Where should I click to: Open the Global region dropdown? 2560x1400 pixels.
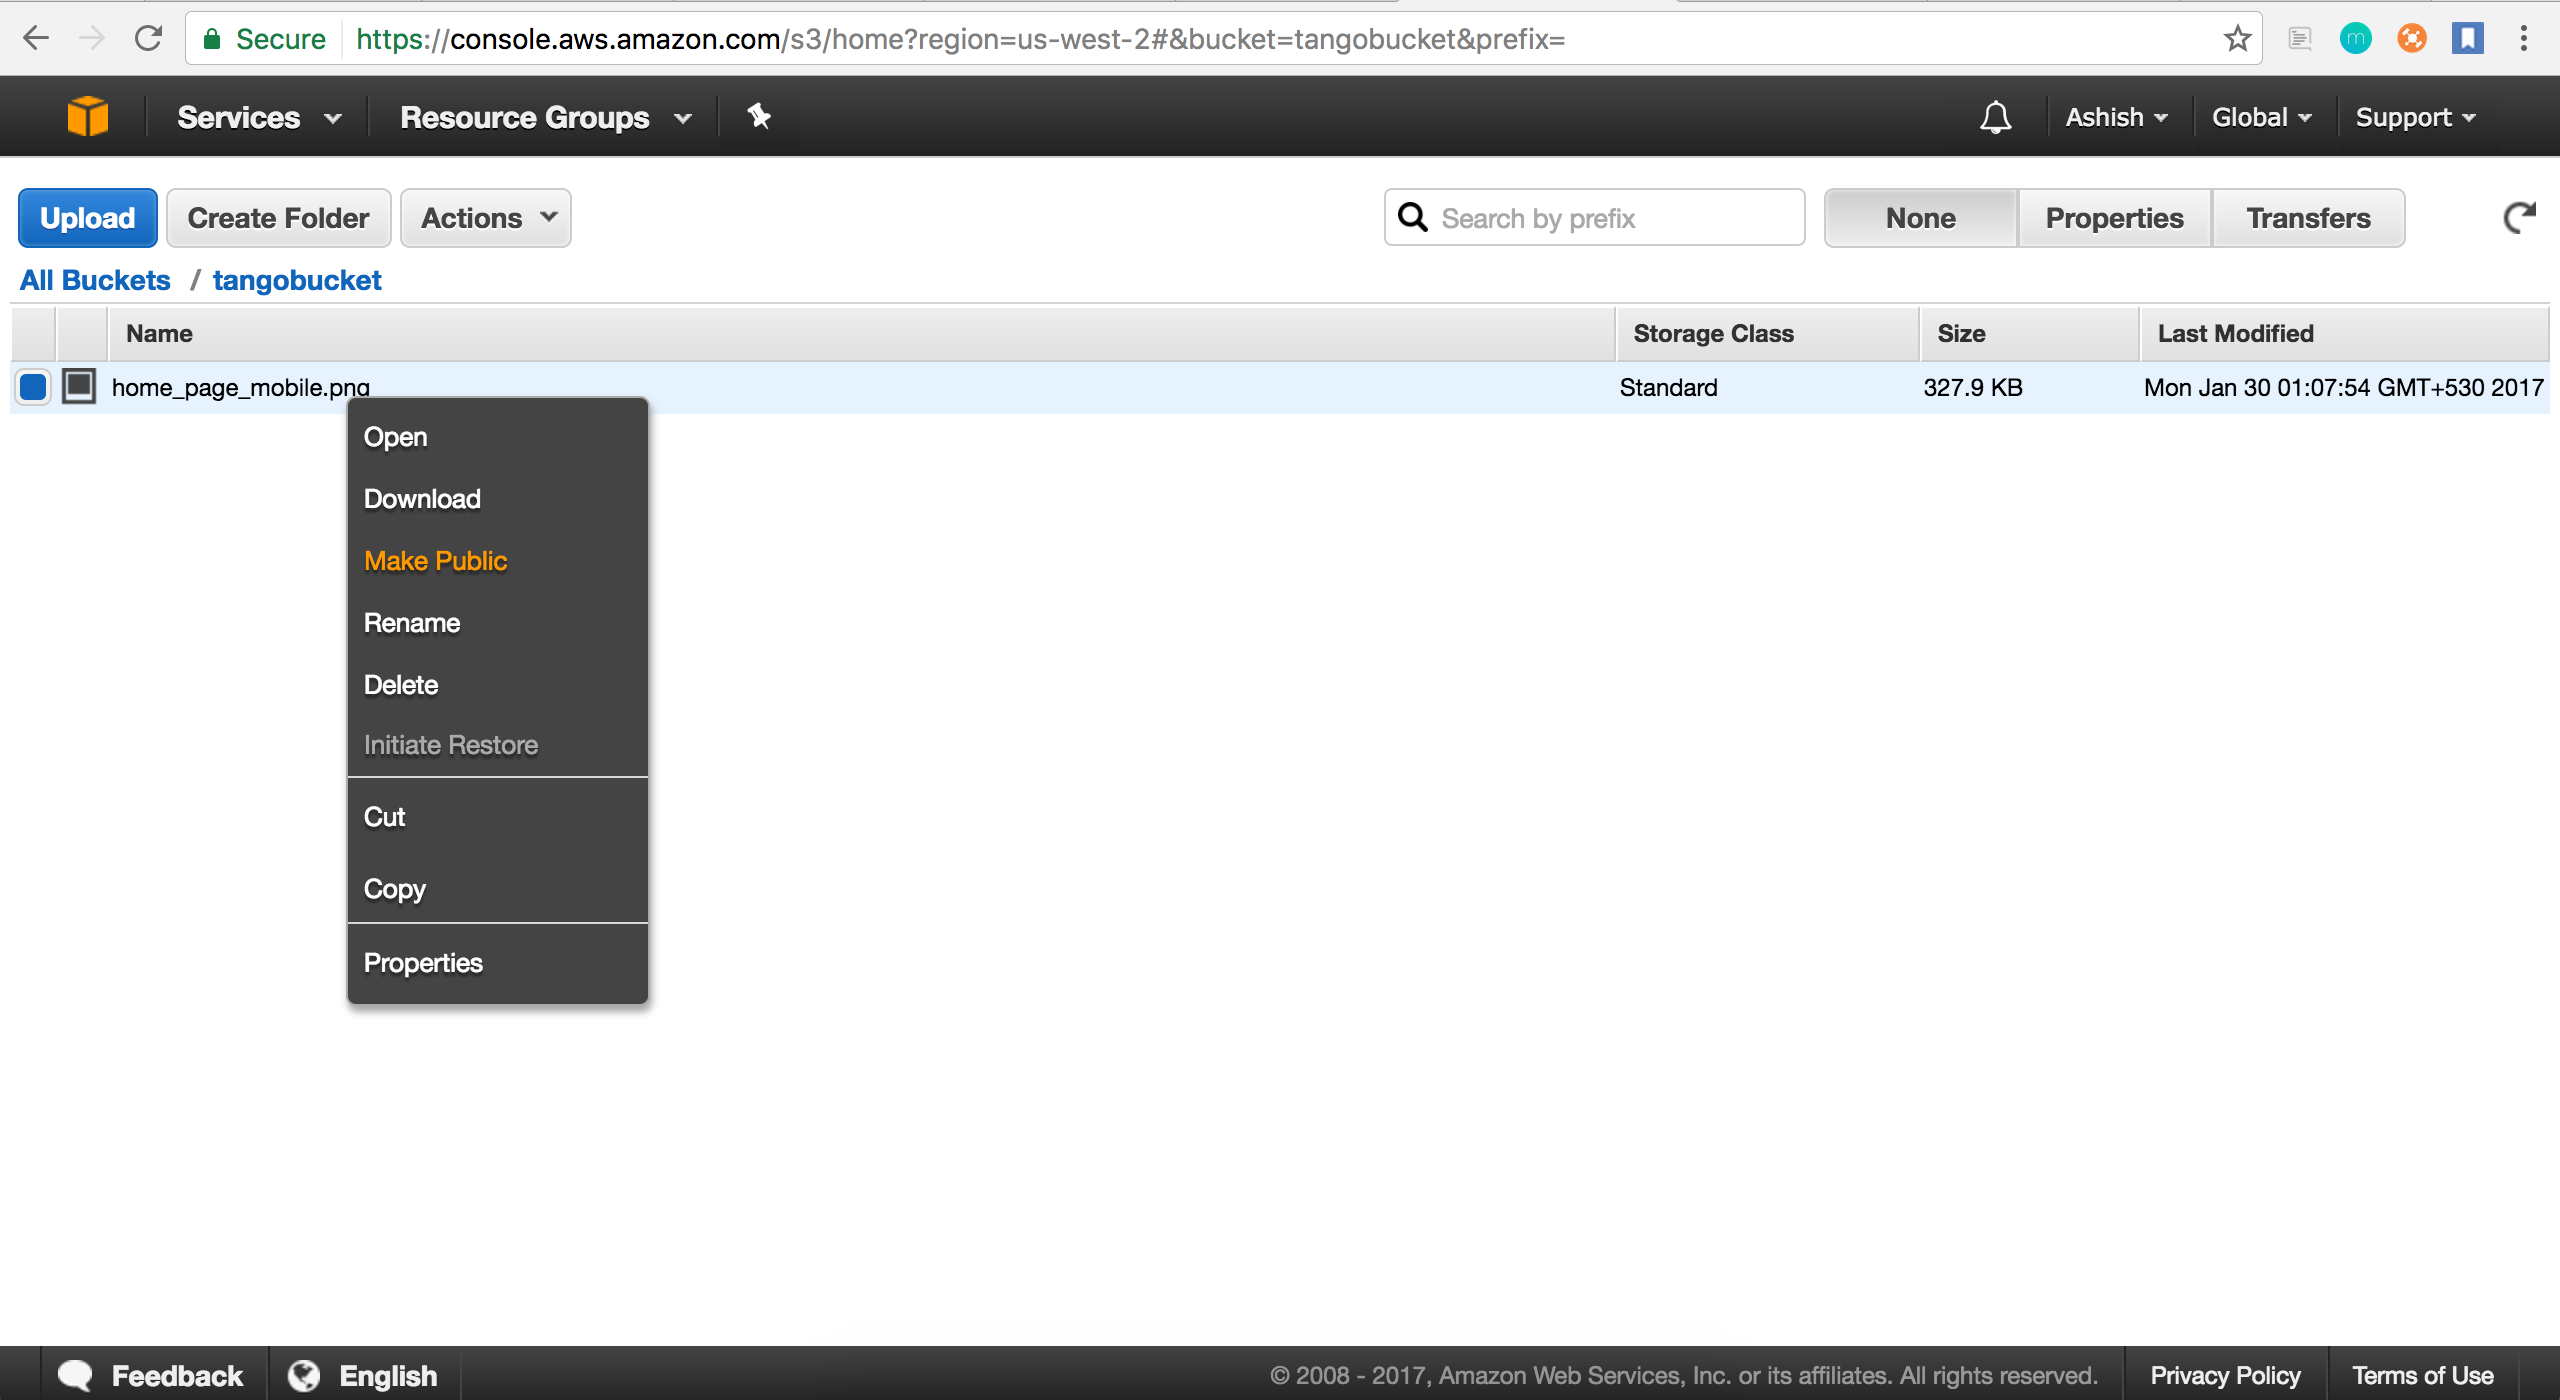coord(2262,117)
